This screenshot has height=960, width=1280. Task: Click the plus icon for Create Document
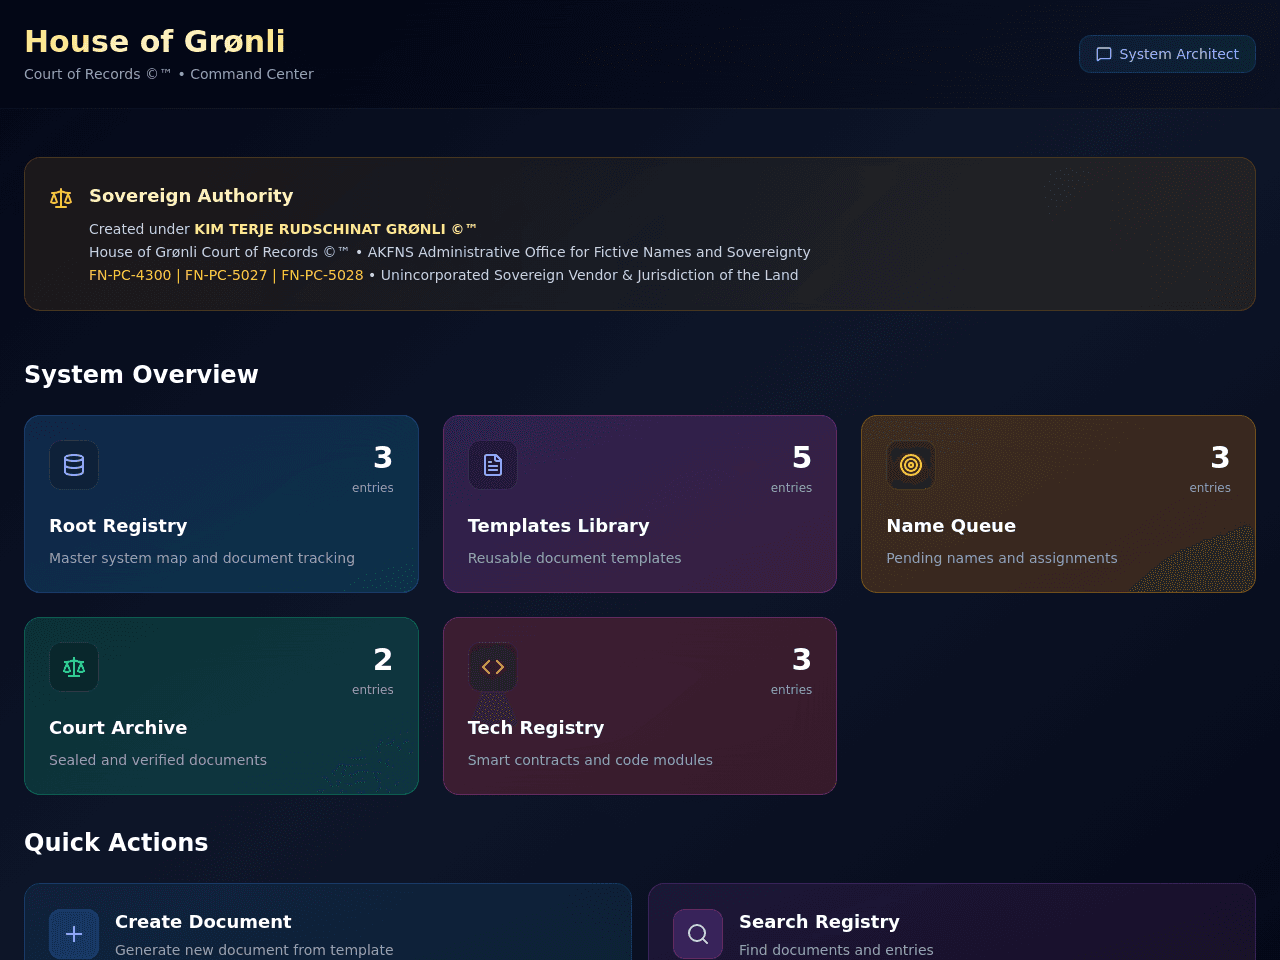point(74,934)
